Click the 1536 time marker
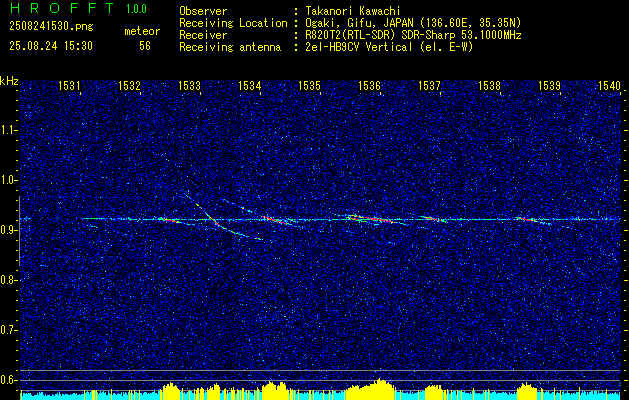 tap(369, 86)
